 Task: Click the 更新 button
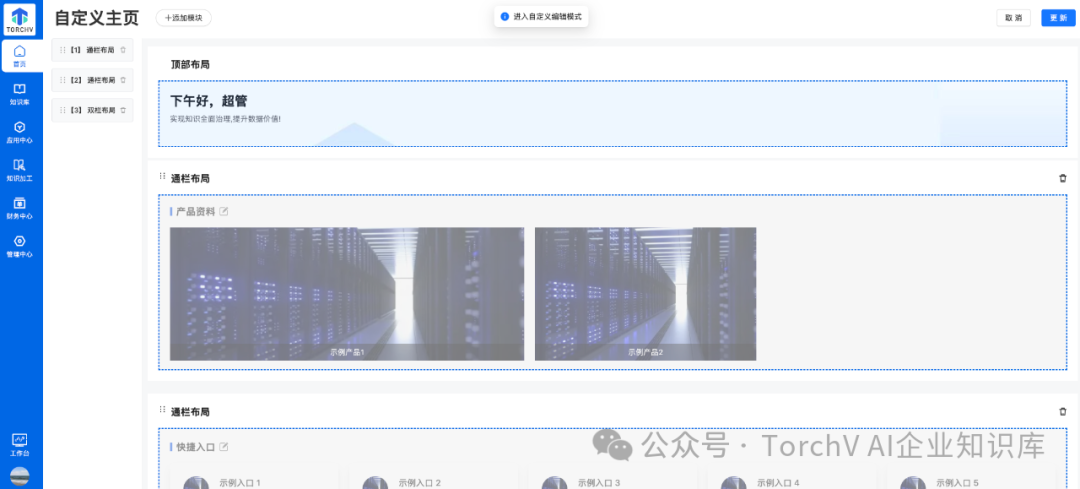(x=1058, y=18)
